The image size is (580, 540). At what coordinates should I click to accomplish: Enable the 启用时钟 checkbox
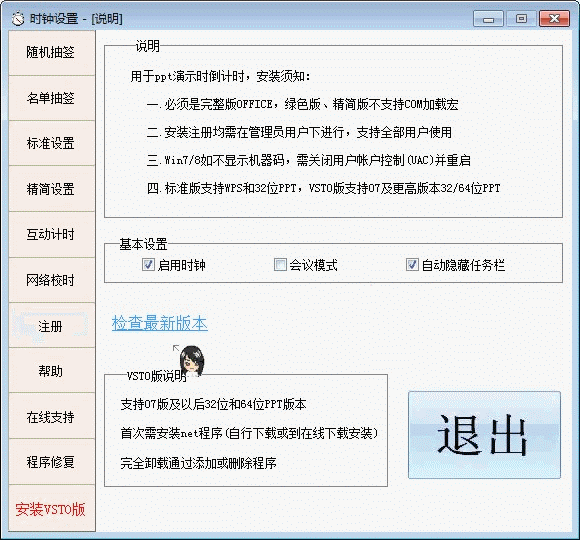(x=148, y=264)
